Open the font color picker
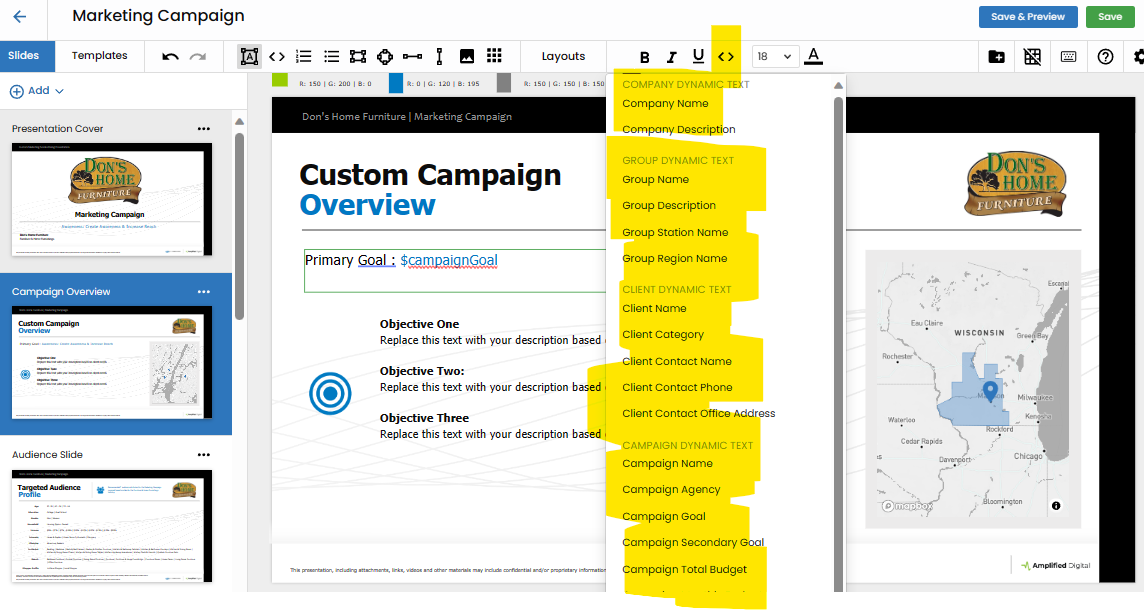Image resolution: width=1144 pixels, height=610 pixels. click(x=813, y=57)
